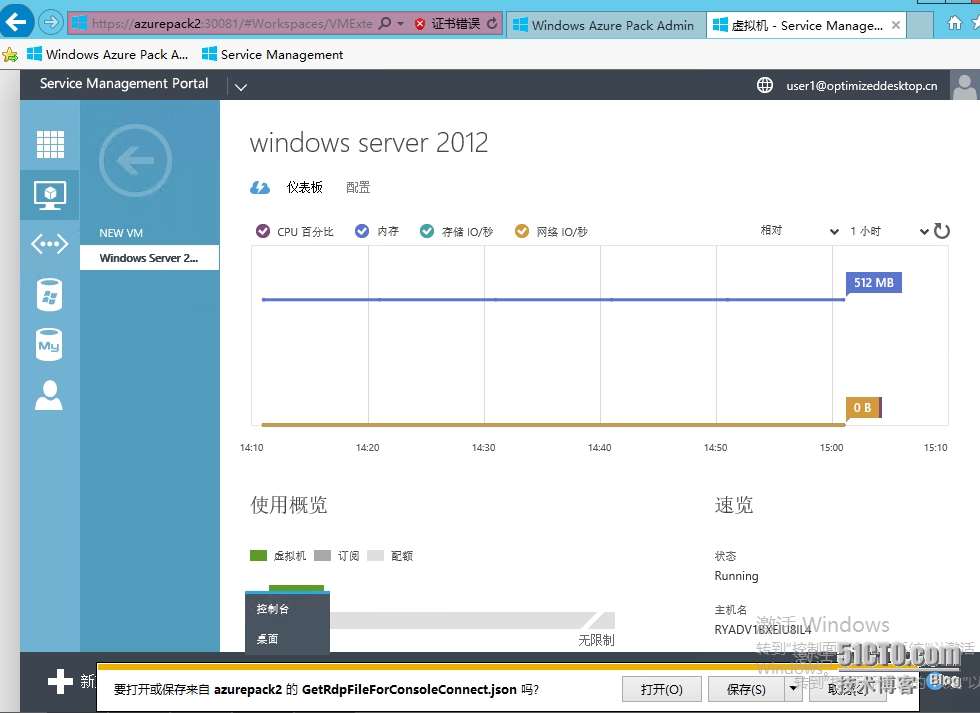This screenshot has height=713, width=980.
Task: Click the gray 订阅 legend swatch
Action: pos(322,555)
